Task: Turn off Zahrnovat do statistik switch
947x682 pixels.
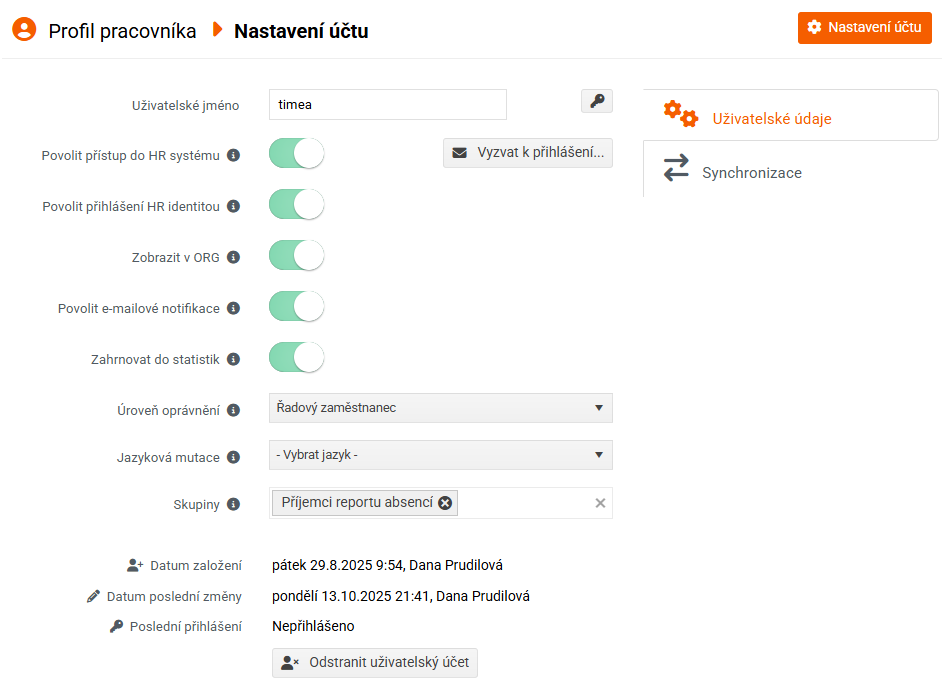Action: click(x=297, y=357)
